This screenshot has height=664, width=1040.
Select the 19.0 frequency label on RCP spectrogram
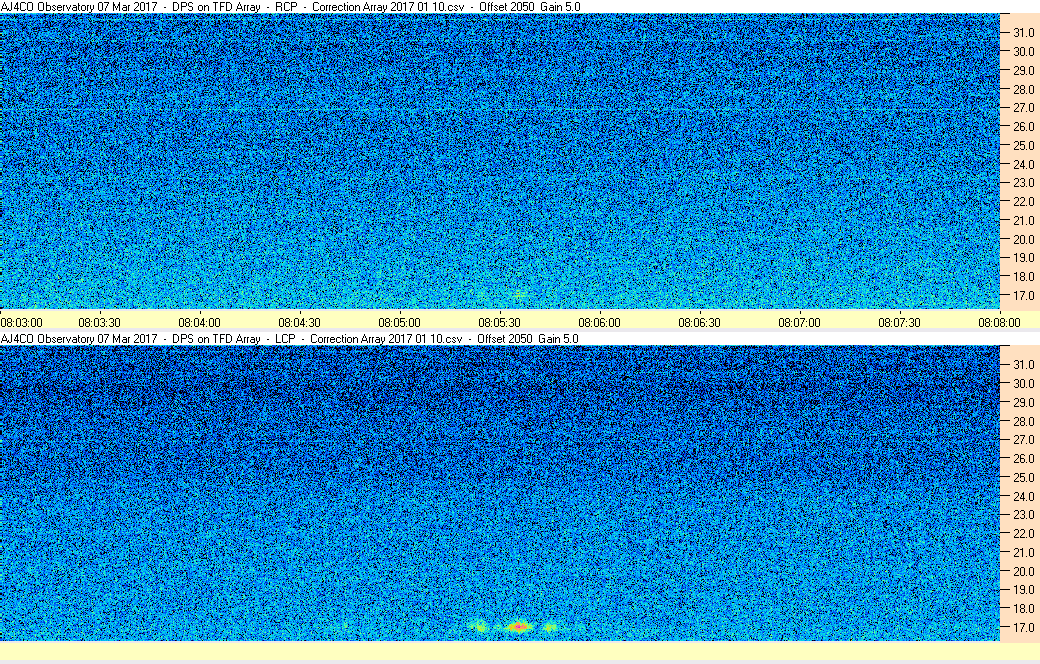1023,257
